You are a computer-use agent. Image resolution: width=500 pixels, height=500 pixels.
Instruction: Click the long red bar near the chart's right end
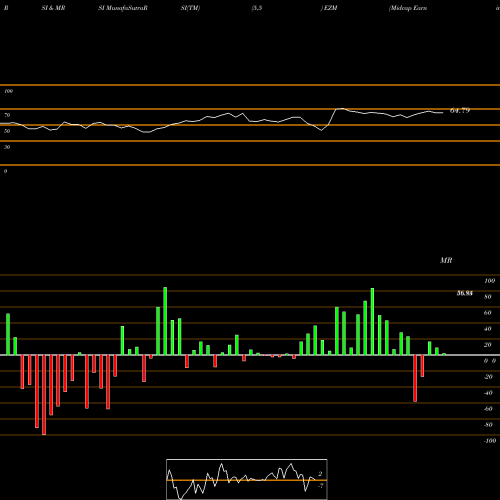tap(415, 378)
